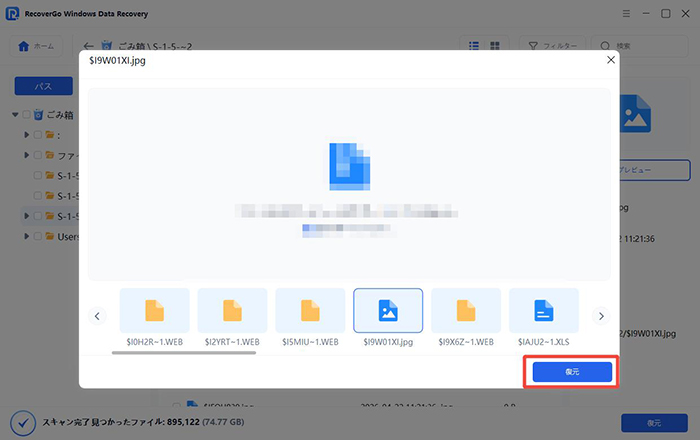Click the thumbnail strip horizontal scrollbar
The width and height of the screenshot is (700, 440).
click(184, 353)
